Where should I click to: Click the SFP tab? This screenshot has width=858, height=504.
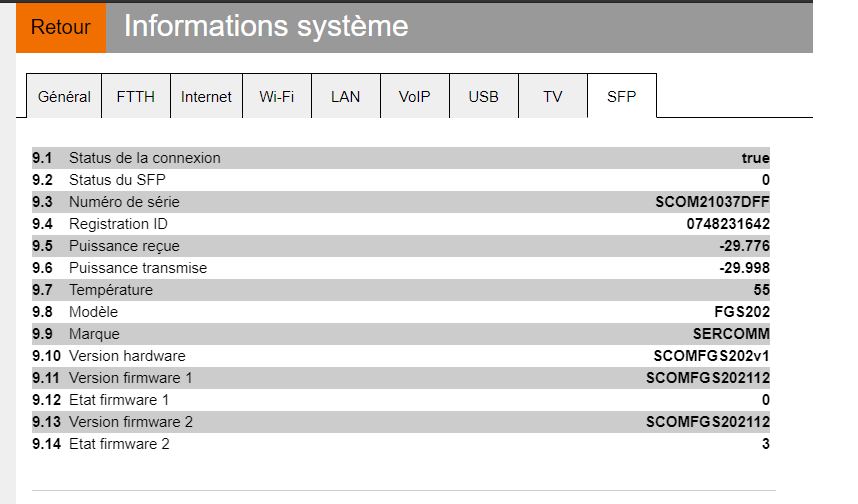(x=621, y=97)
